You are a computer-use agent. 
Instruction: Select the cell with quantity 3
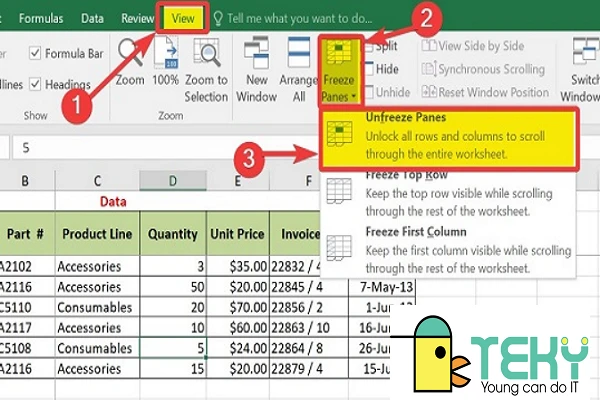(173, 266)
